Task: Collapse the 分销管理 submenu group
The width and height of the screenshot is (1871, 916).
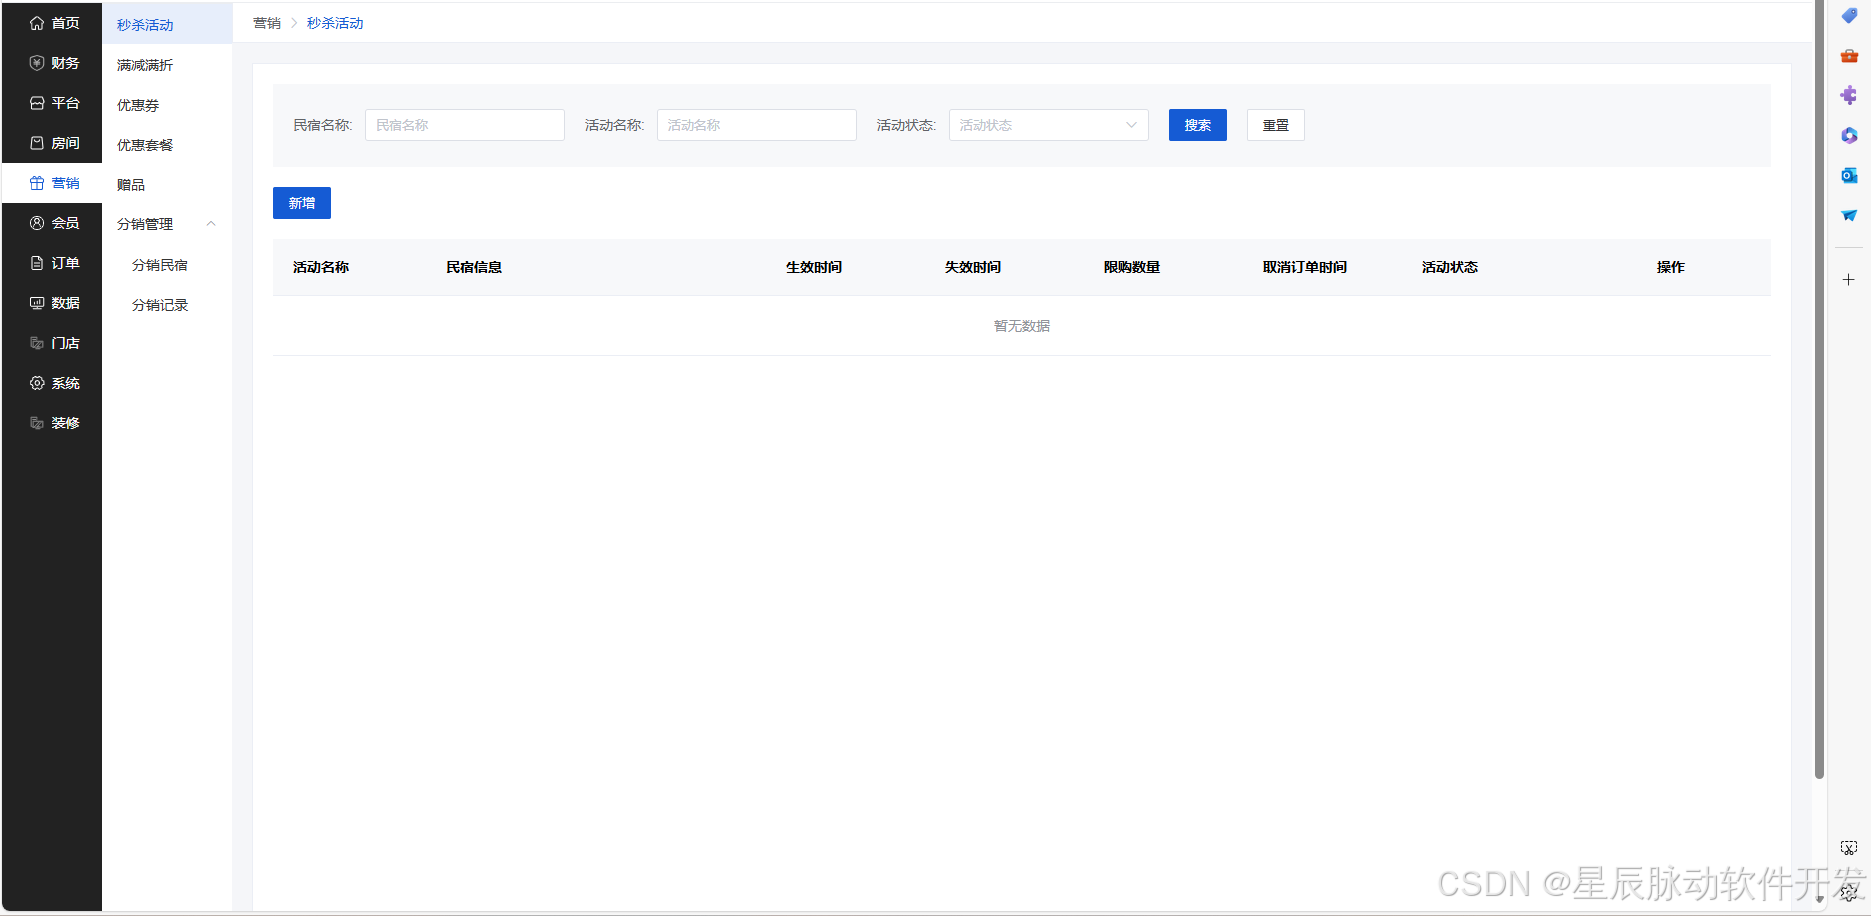Action: (167, 224)
